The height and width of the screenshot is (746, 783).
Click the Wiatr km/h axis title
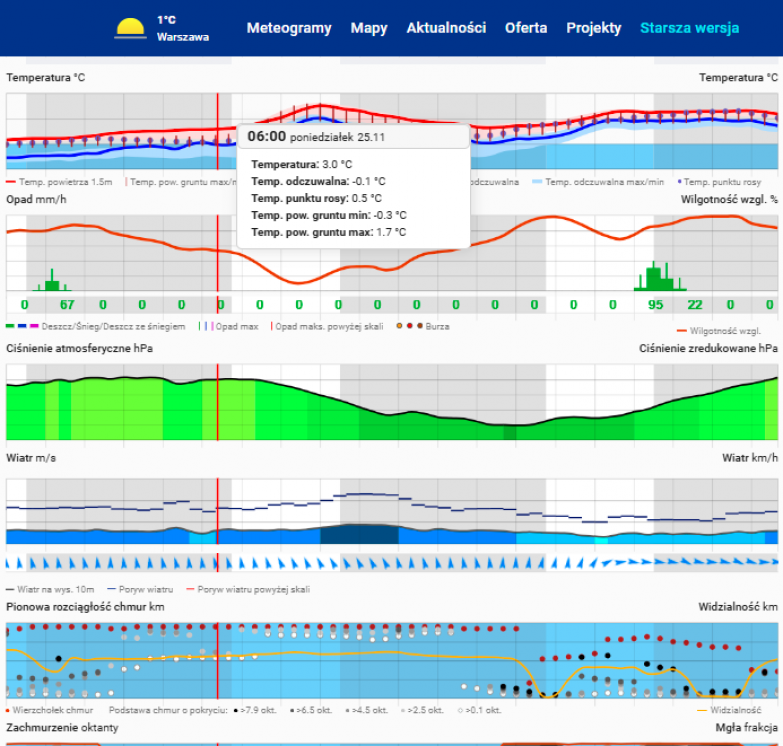[750, 458]
